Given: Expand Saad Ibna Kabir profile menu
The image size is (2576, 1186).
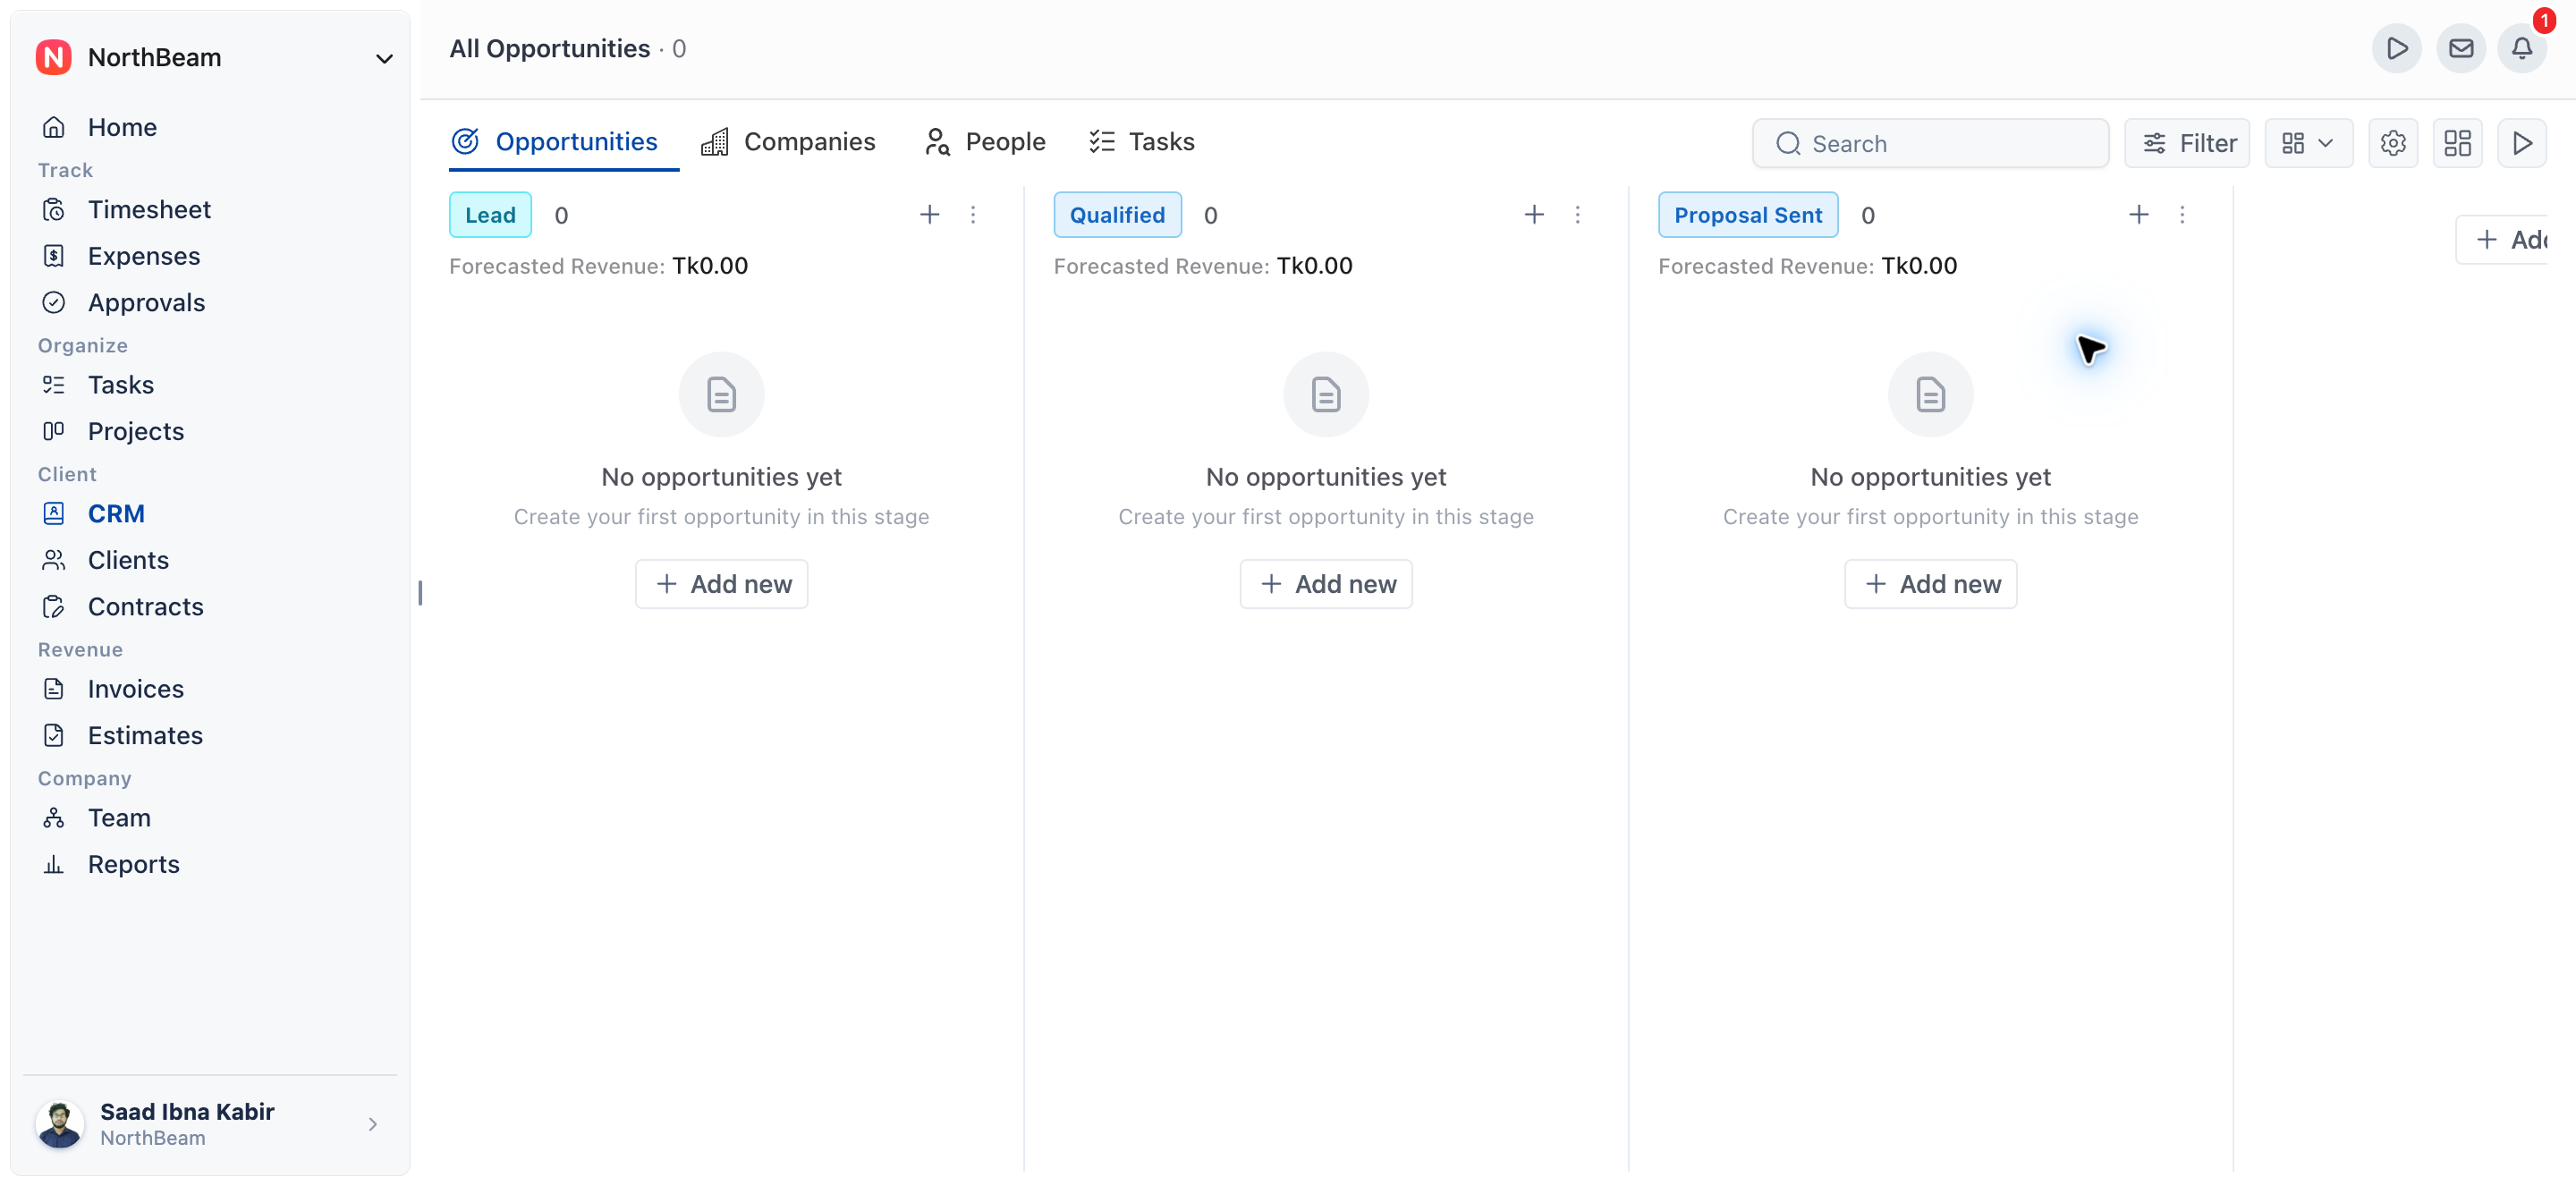Looking at the screenshot, I should pyautogui.click(x=210, y=1123).
